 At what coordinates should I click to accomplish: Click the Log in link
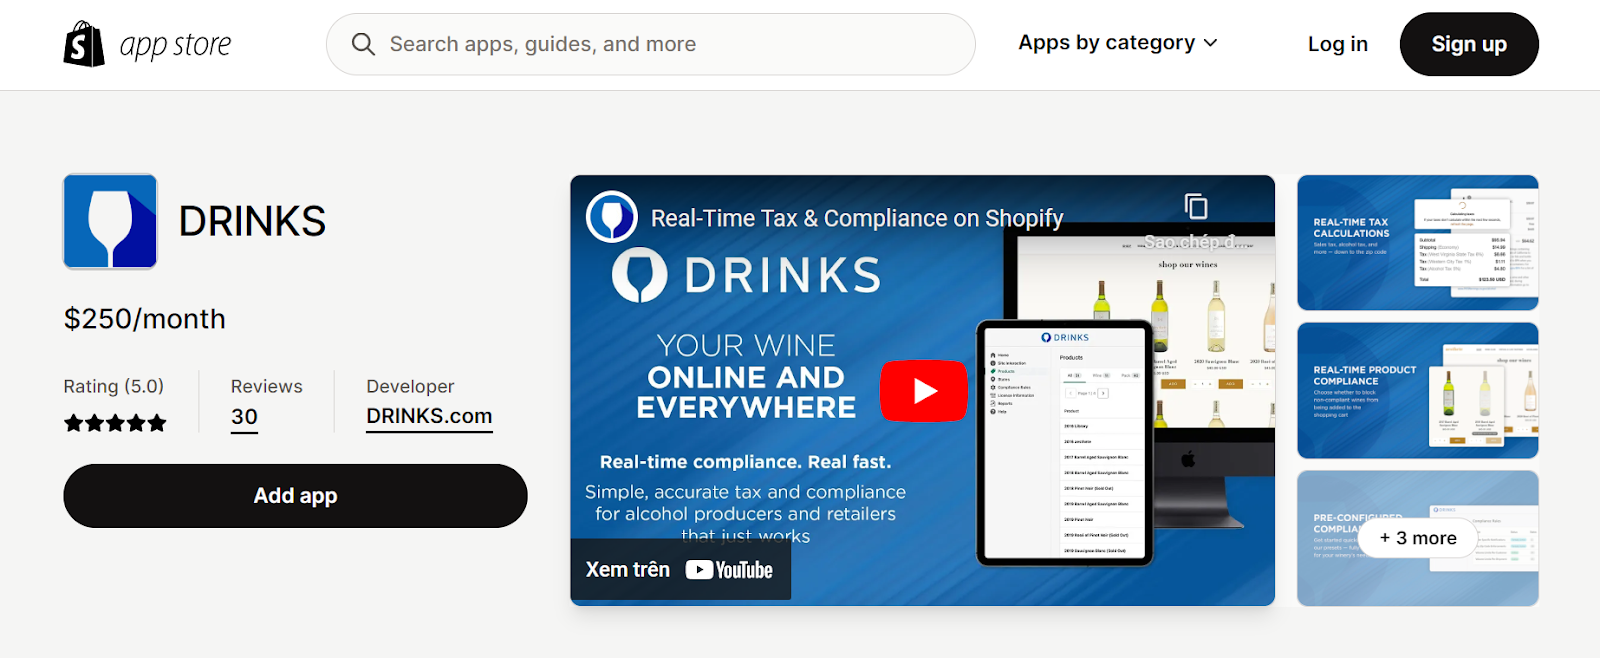(1338, 44)
